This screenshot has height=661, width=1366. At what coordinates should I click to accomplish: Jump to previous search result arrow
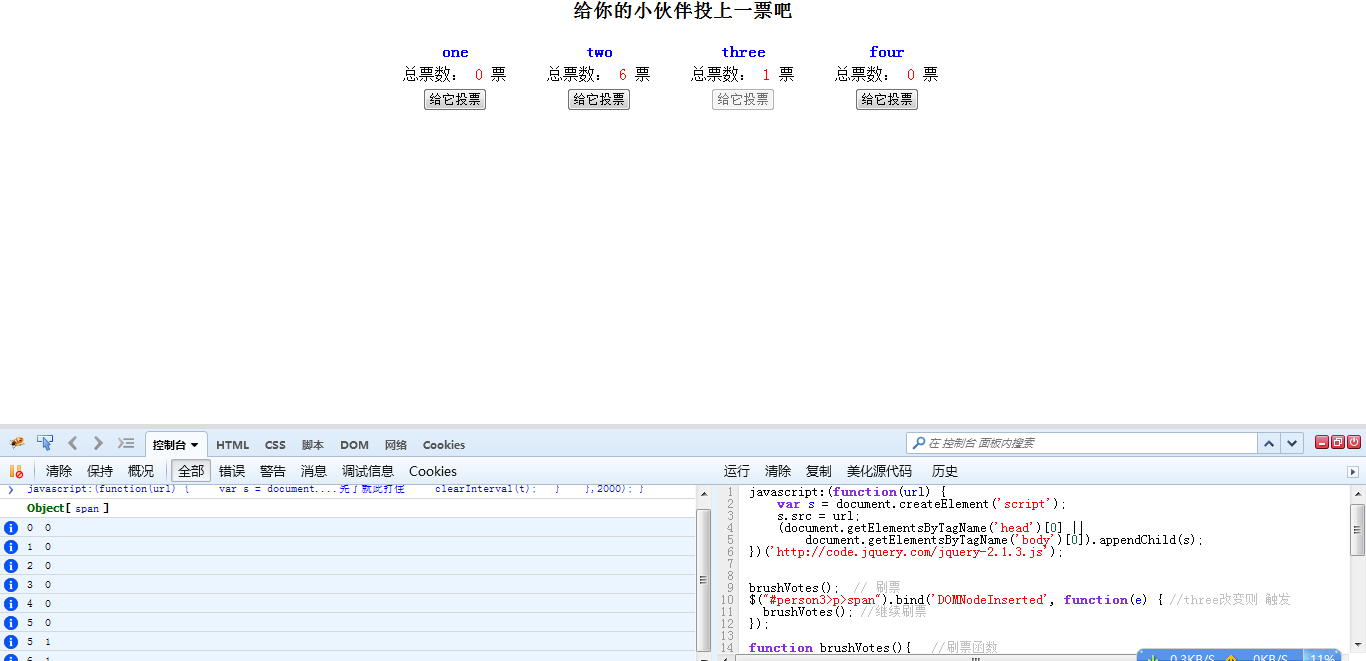(x=1269, y=443)
